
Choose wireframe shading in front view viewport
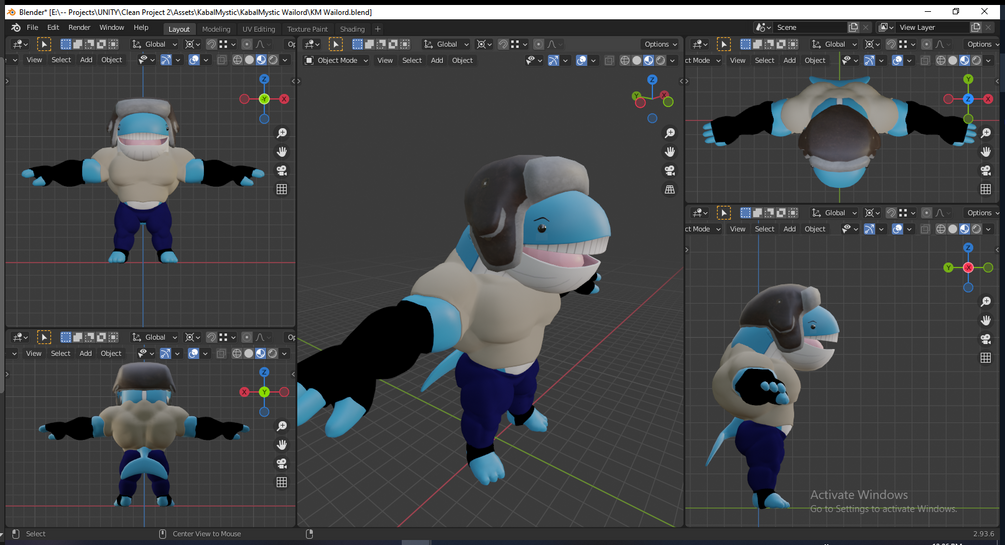tap(237, 60)
